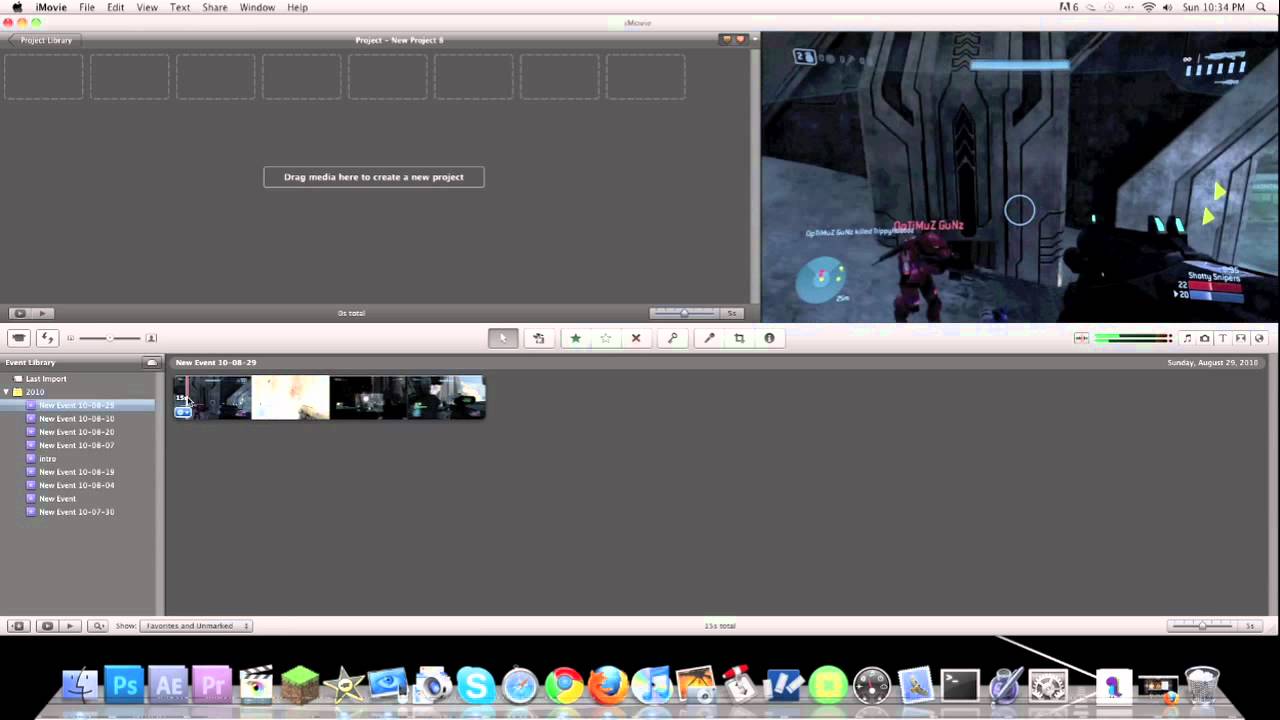Select the crop and rotate tool
Screen dimensions: 1280x720
739,338
